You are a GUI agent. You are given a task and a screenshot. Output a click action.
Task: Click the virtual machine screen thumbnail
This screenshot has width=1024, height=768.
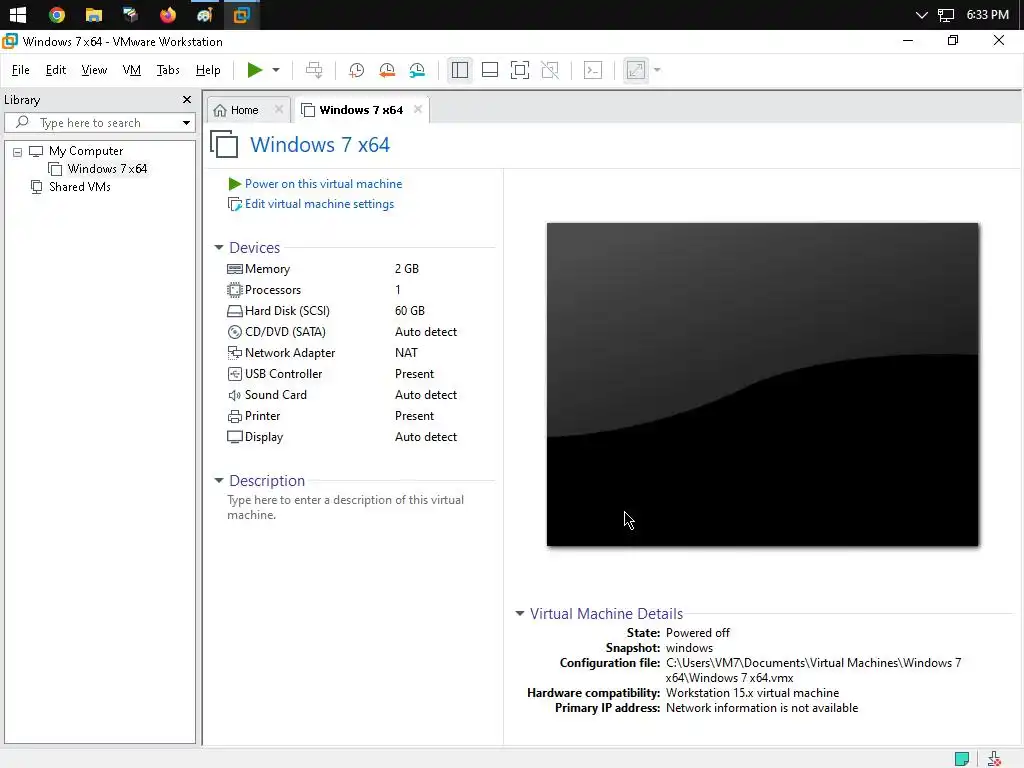(762, 384)
